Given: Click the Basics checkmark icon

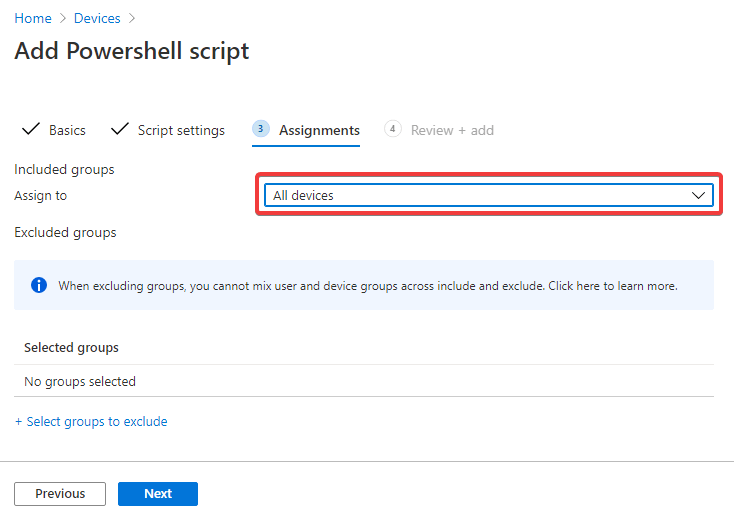Looking at the screenshot, I should [x=31, y=129].
